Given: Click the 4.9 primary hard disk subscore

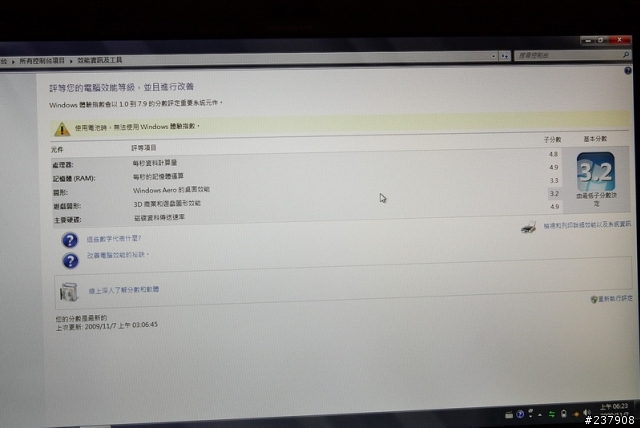Looking at the screenshot, I should coord(554,206).
